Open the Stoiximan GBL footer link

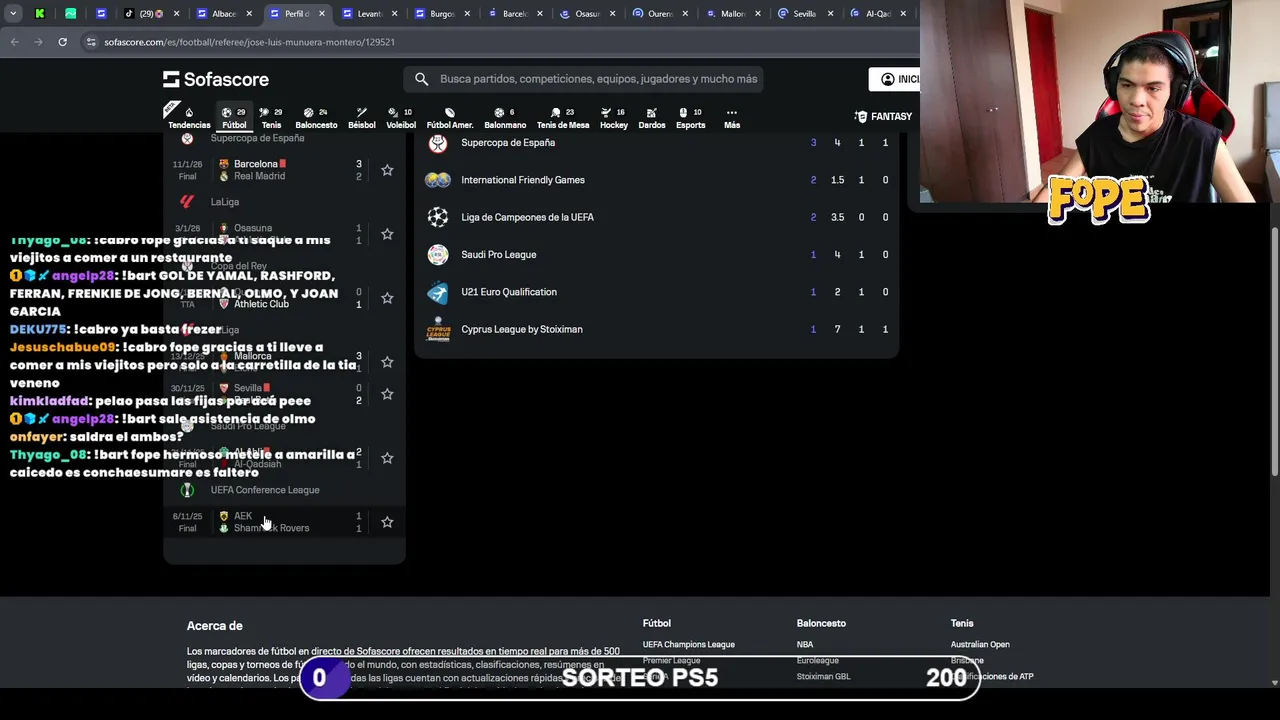[x=823, y=677]
